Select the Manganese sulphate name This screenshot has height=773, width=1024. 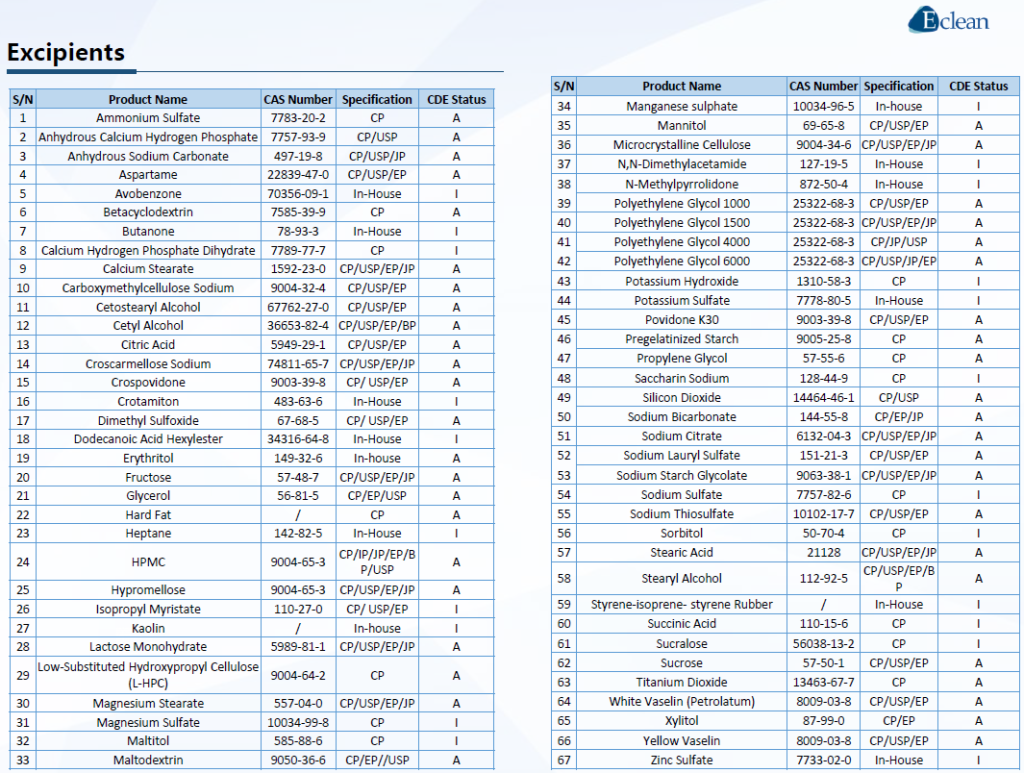(682, 106)
